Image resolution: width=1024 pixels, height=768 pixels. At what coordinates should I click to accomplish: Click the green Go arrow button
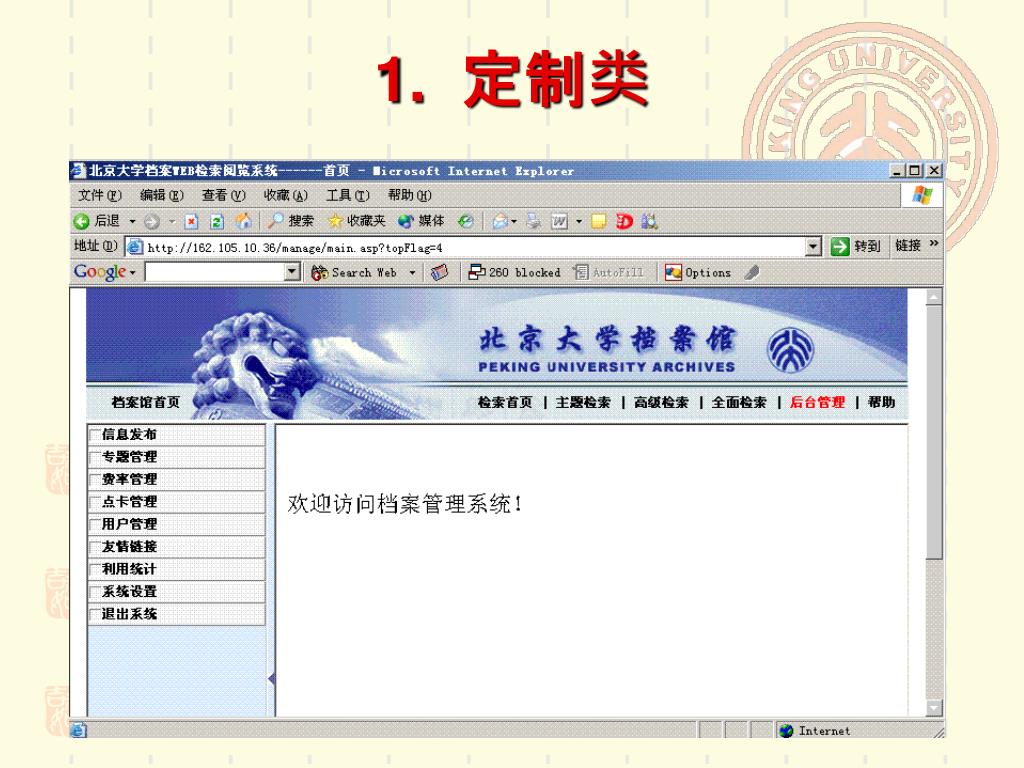click(x=840, y=247)
